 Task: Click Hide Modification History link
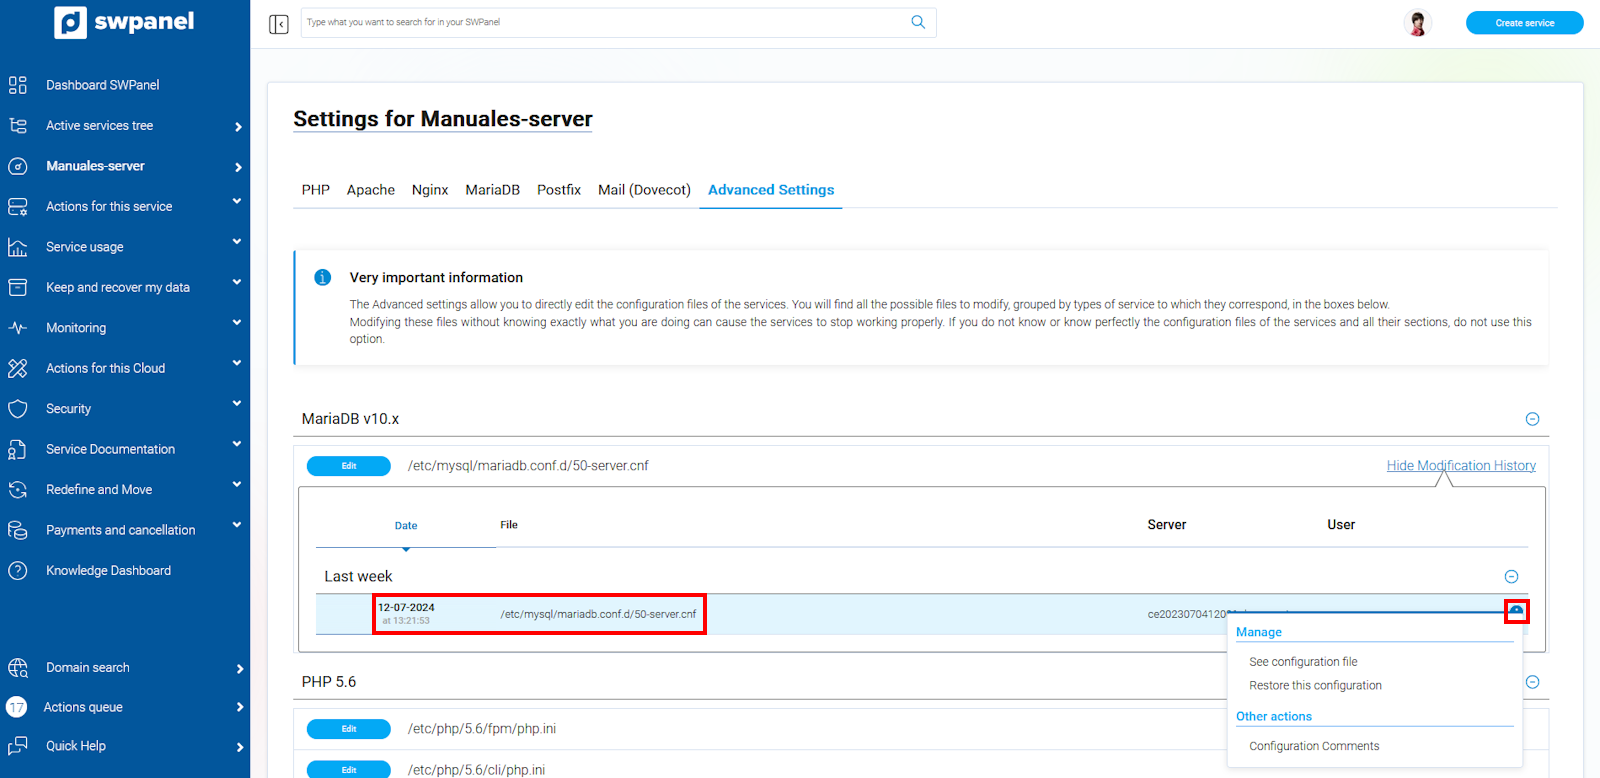point(1460,466)
